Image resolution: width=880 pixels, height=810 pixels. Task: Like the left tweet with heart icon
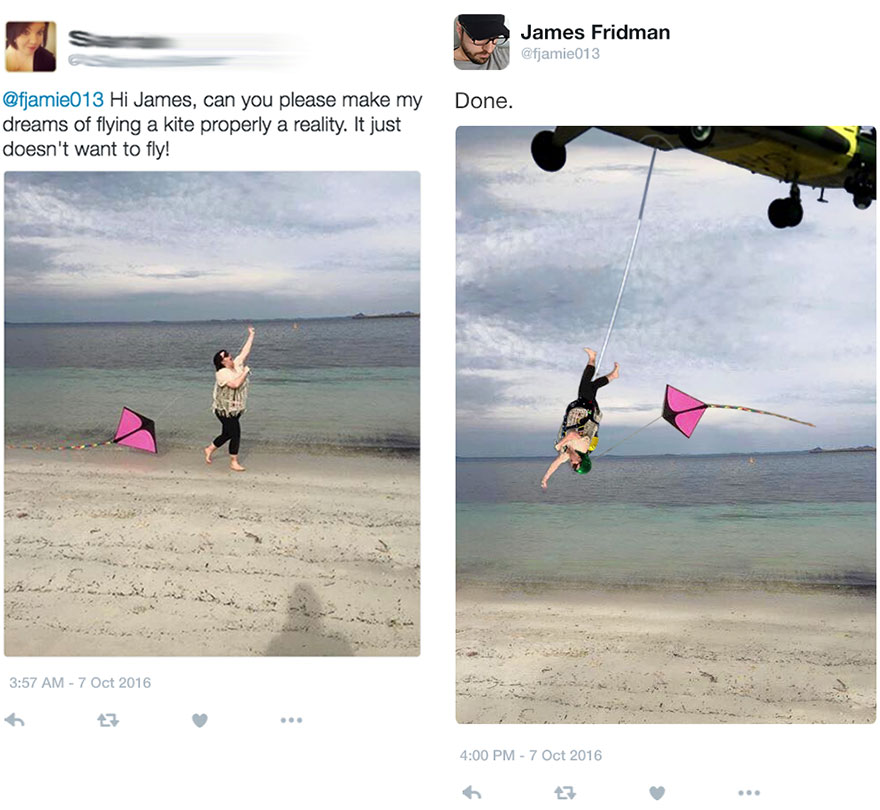200,720
